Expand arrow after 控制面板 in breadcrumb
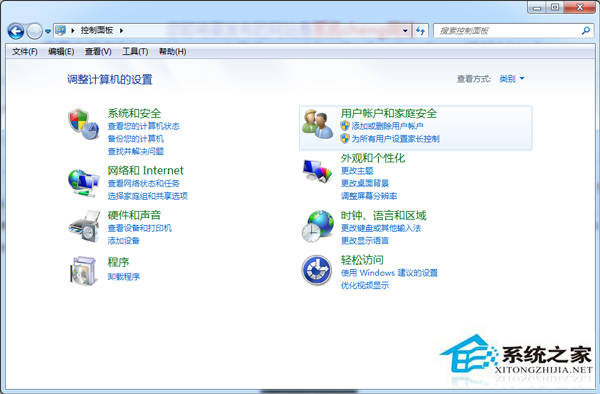This screenshot has height=394, width=600. point(121,31)
